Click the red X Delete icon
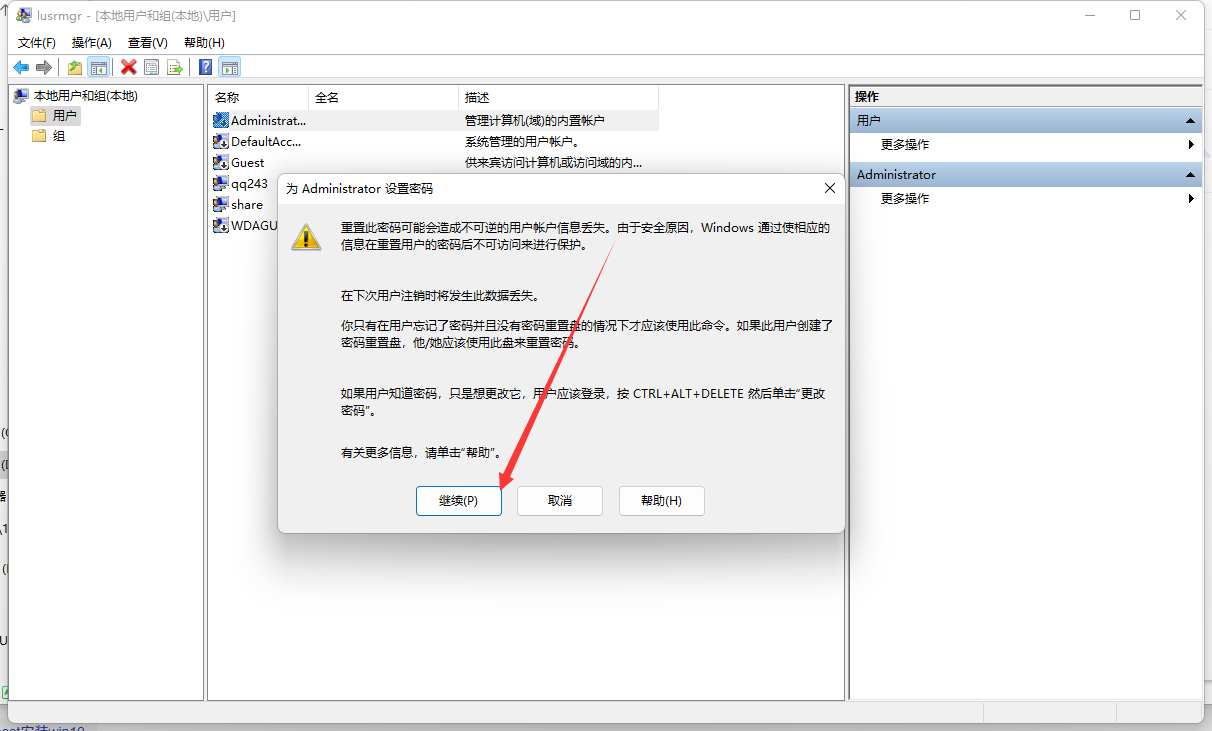This screenshot has height=731, width=1212. pos(128,67)
